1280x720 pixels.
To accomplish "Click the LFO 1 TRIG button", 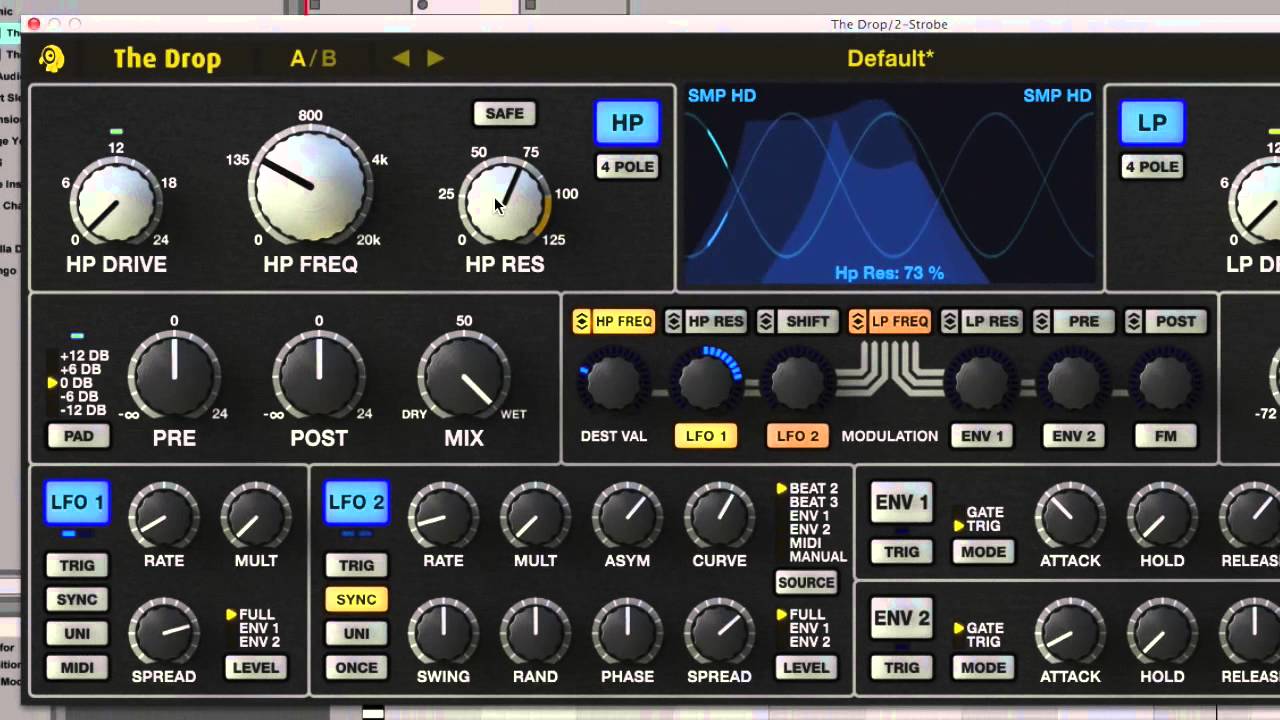I will [x=77, y=565].
